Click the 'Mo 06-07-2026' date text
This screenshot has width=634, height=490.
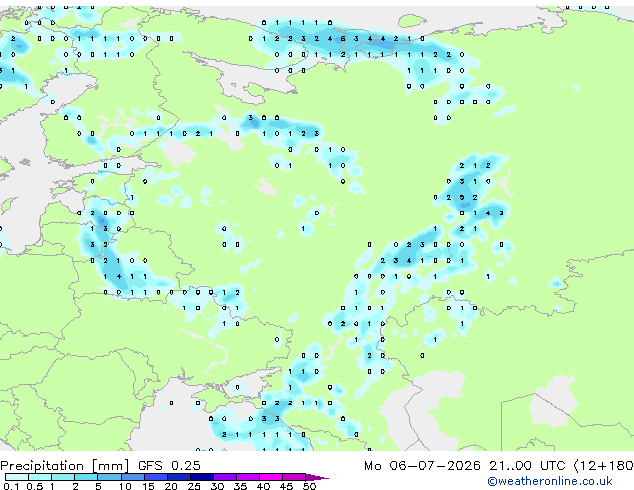[422, 466]
